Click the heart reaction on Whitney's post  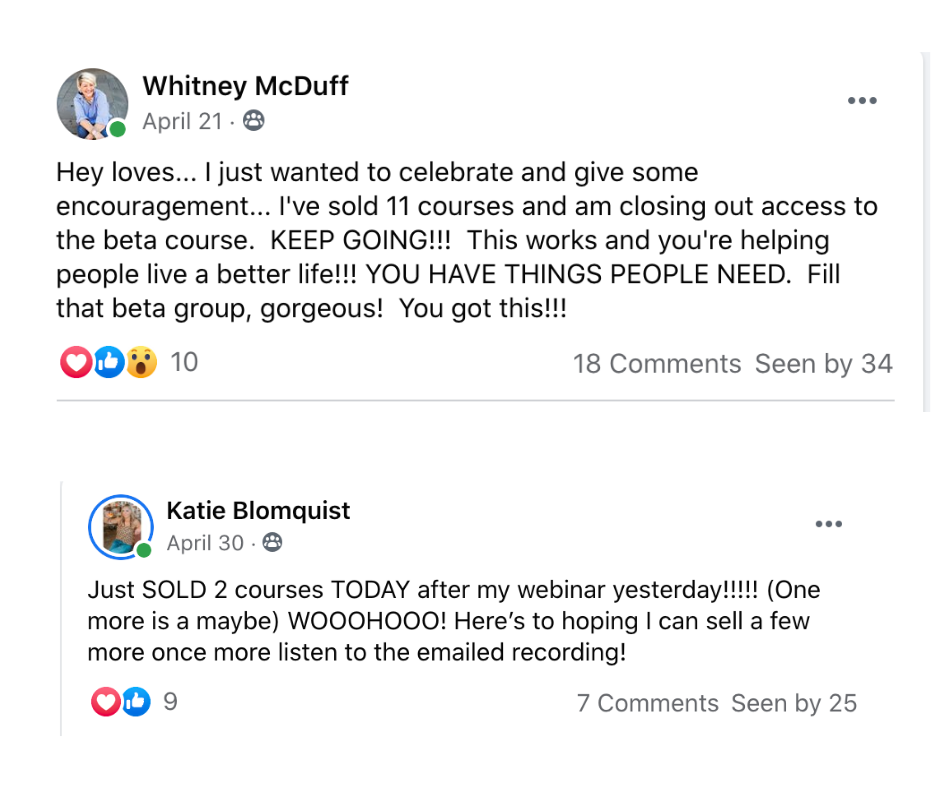76,363
